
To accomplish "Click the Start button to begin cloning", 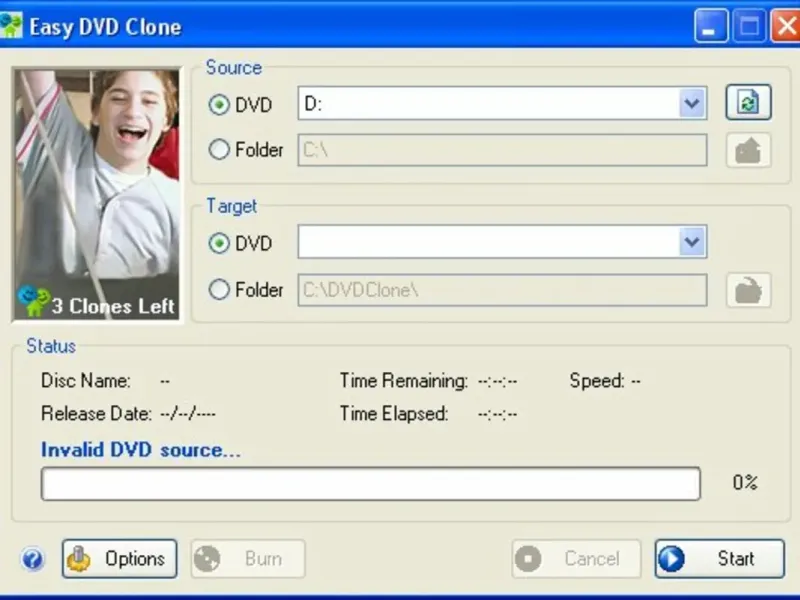I will point(719,559).
